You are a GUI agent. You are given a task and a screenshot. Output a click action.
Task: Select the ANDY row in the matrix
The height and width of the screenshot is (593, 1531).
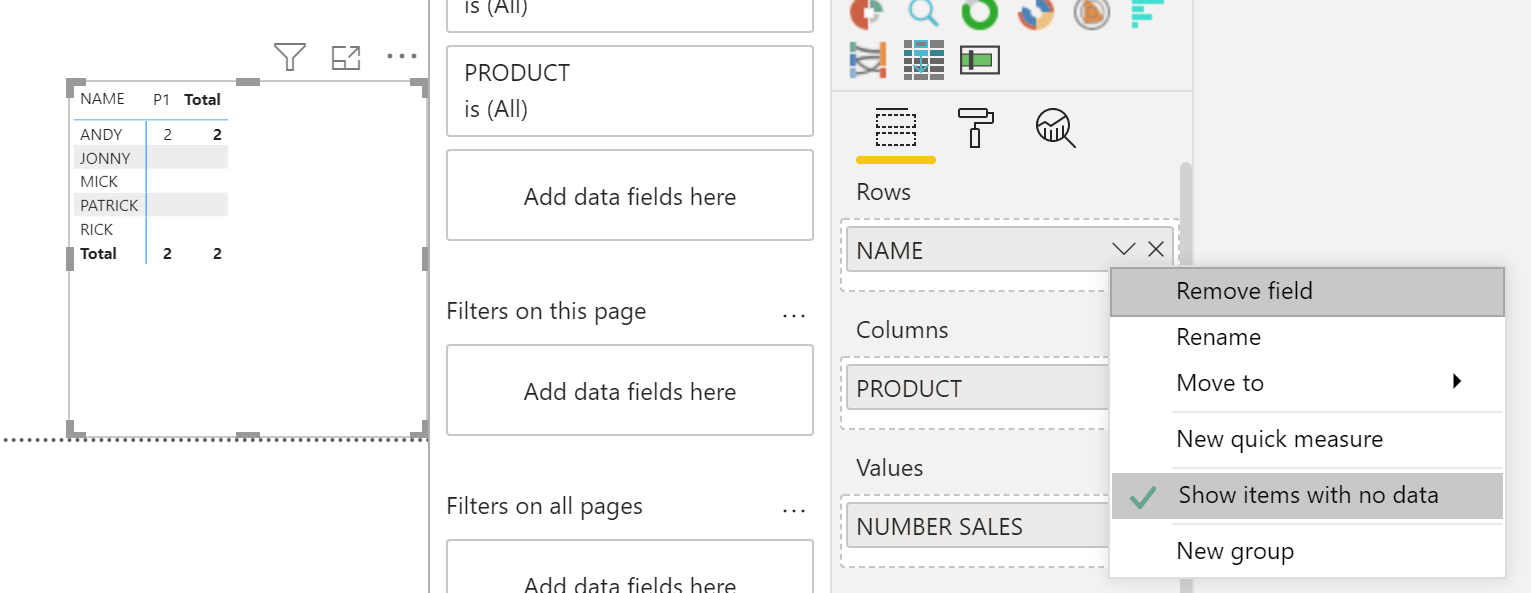tap(102, 134)
